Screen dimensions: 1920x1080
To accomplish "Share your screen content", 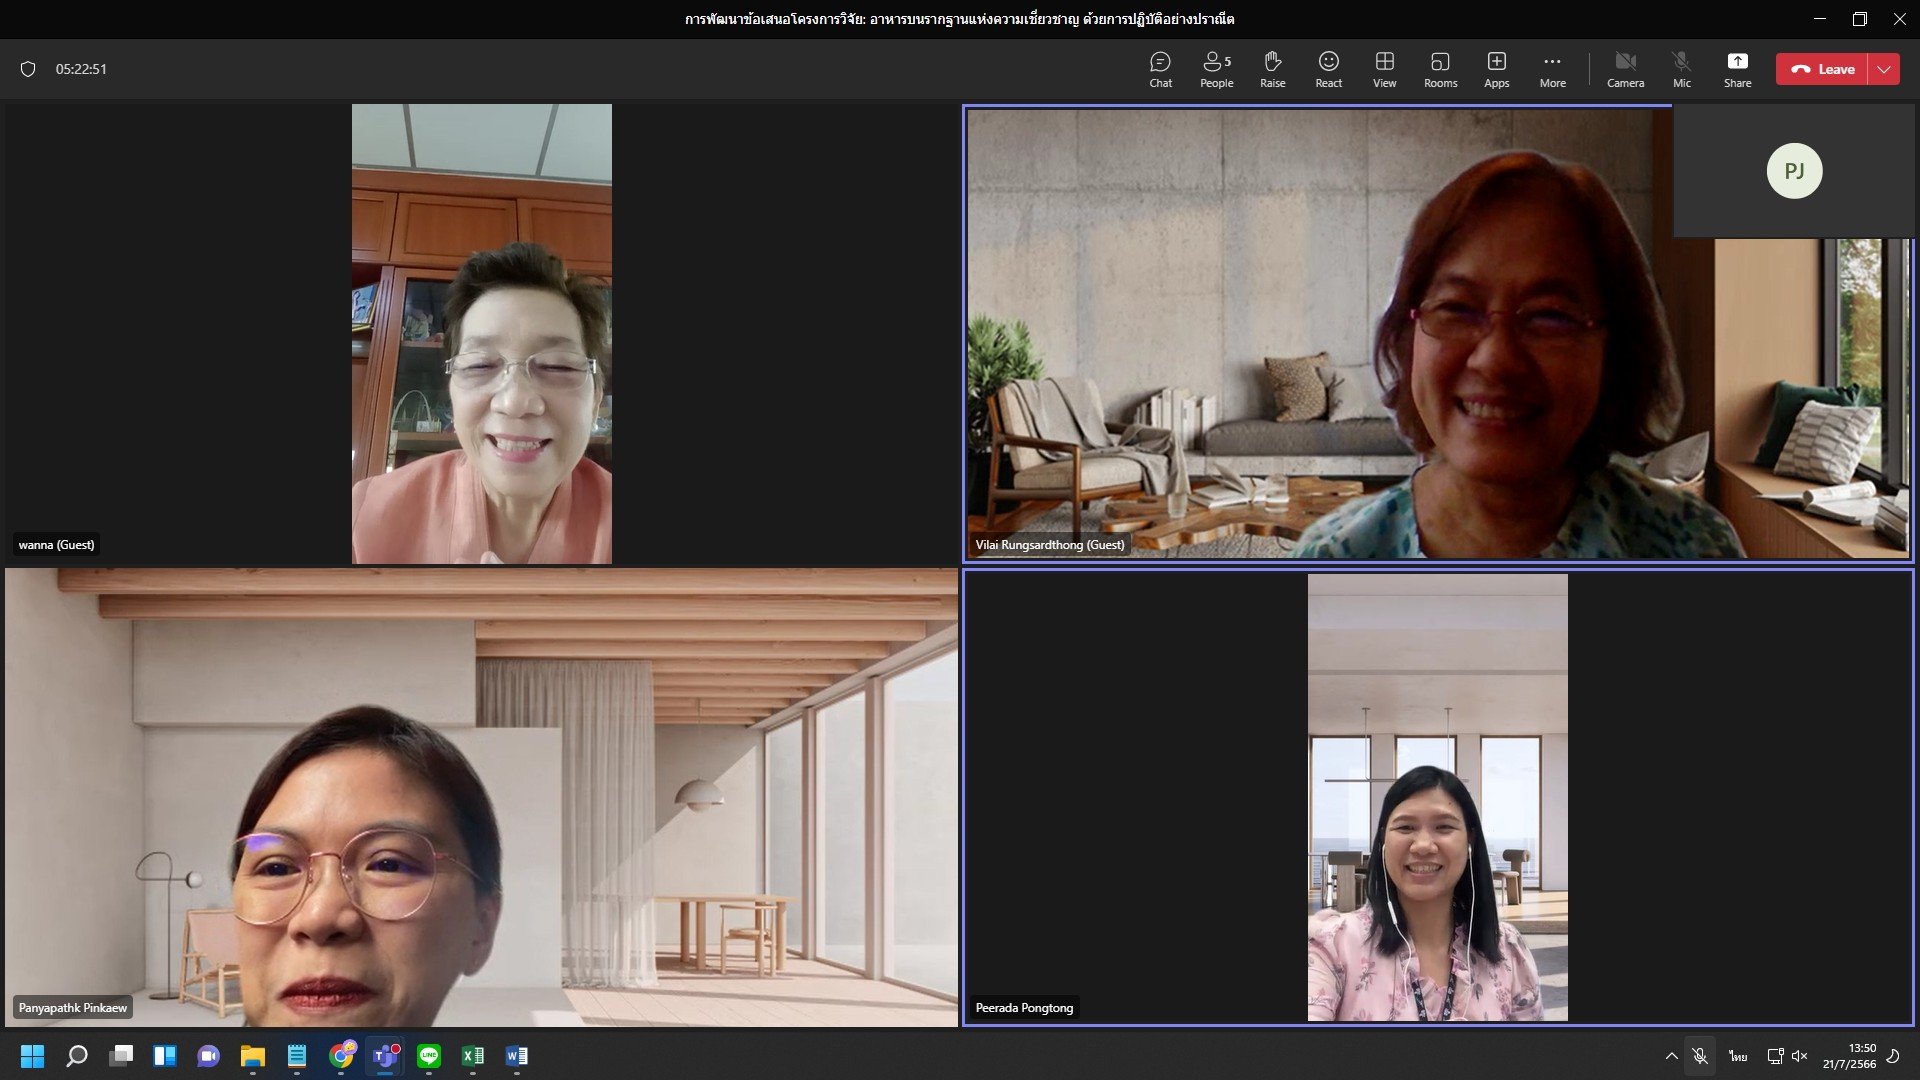I will point(1737,69).
